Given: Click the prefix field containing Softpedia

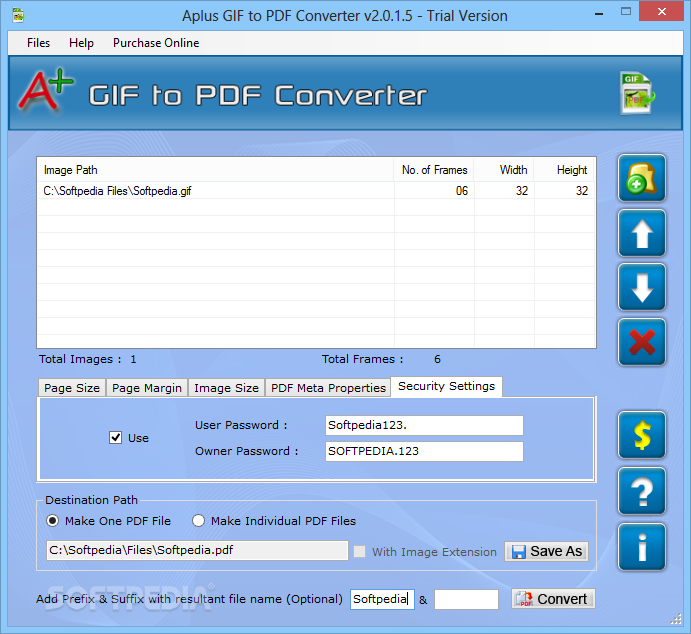Looking at the screenshot, I should tap(382, 599).
